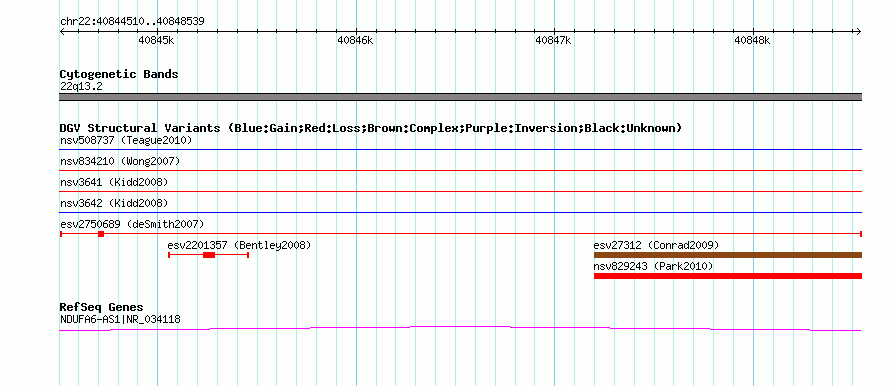This screenshot has height=386, width=890.
Task: Click the RefSeq Genes track title
Action: [x=101, y=308]
